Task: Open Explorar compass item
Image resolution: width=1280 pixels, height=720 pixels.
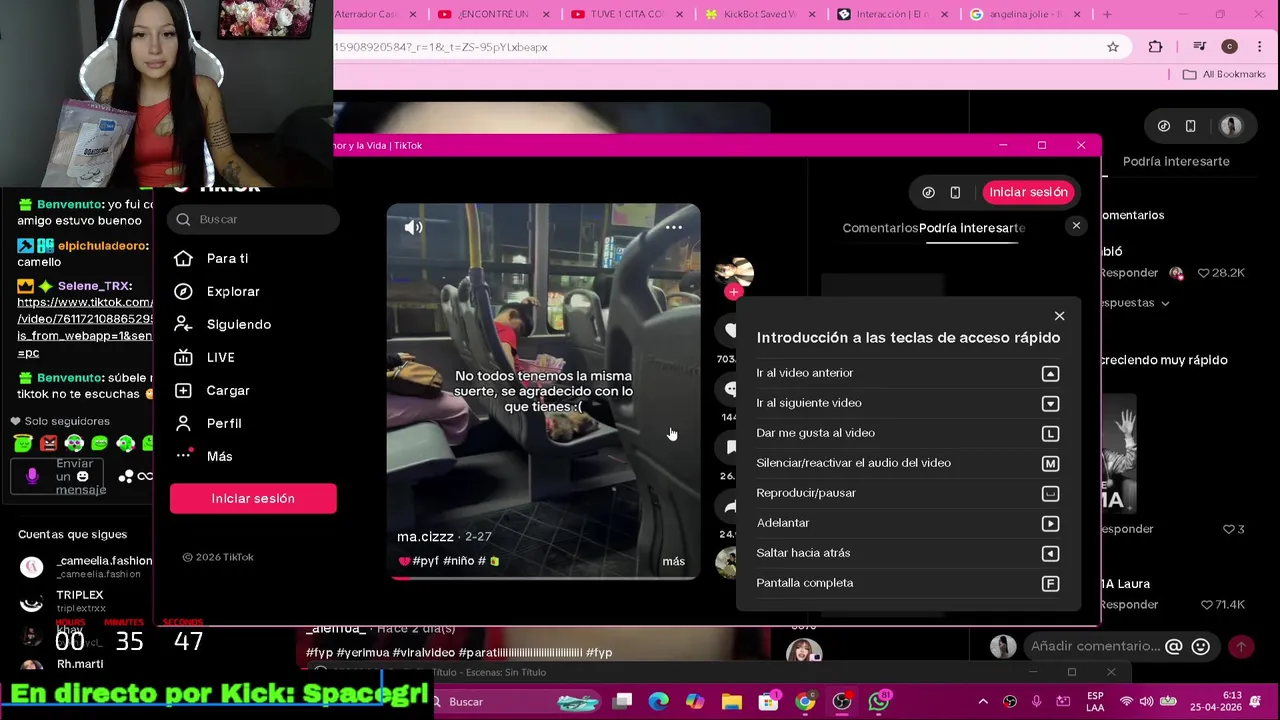Action: [233, 291]
